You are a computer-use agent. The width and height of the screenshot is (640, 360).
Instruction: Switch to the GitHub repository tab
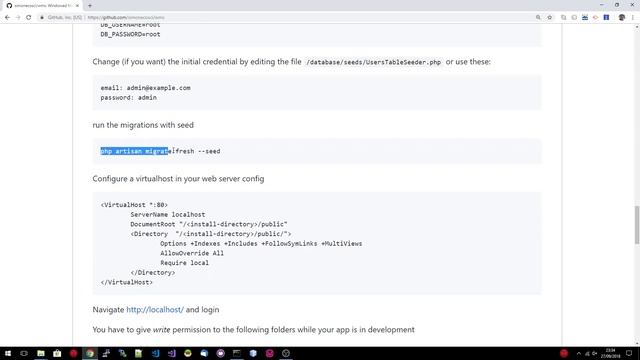point(41,6)
